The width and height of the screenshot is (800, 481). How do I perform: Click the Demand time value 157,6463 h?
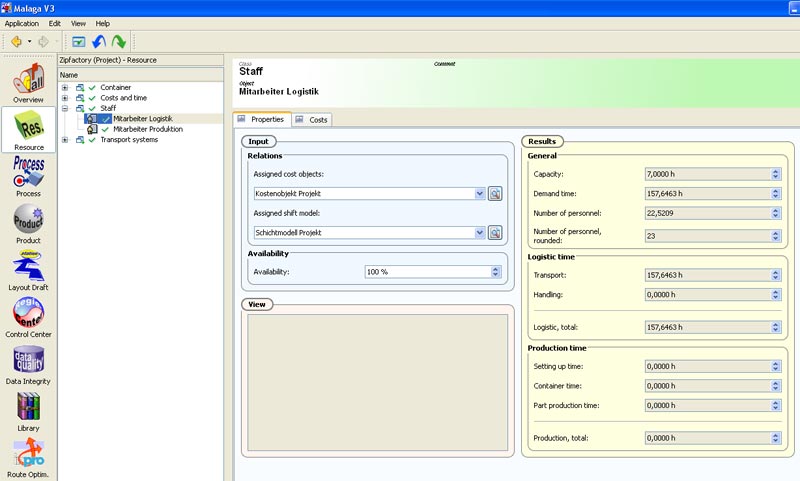click(x=708, y=194)
